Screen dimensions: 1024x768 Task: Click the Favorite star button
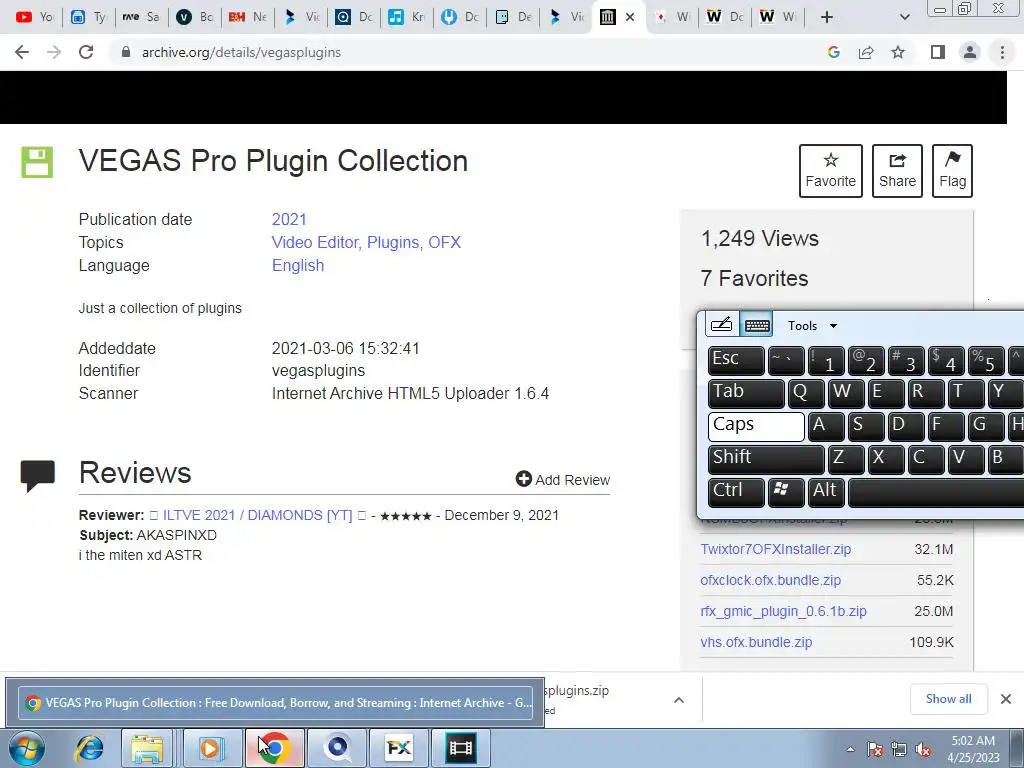click(x=830, y=170)
